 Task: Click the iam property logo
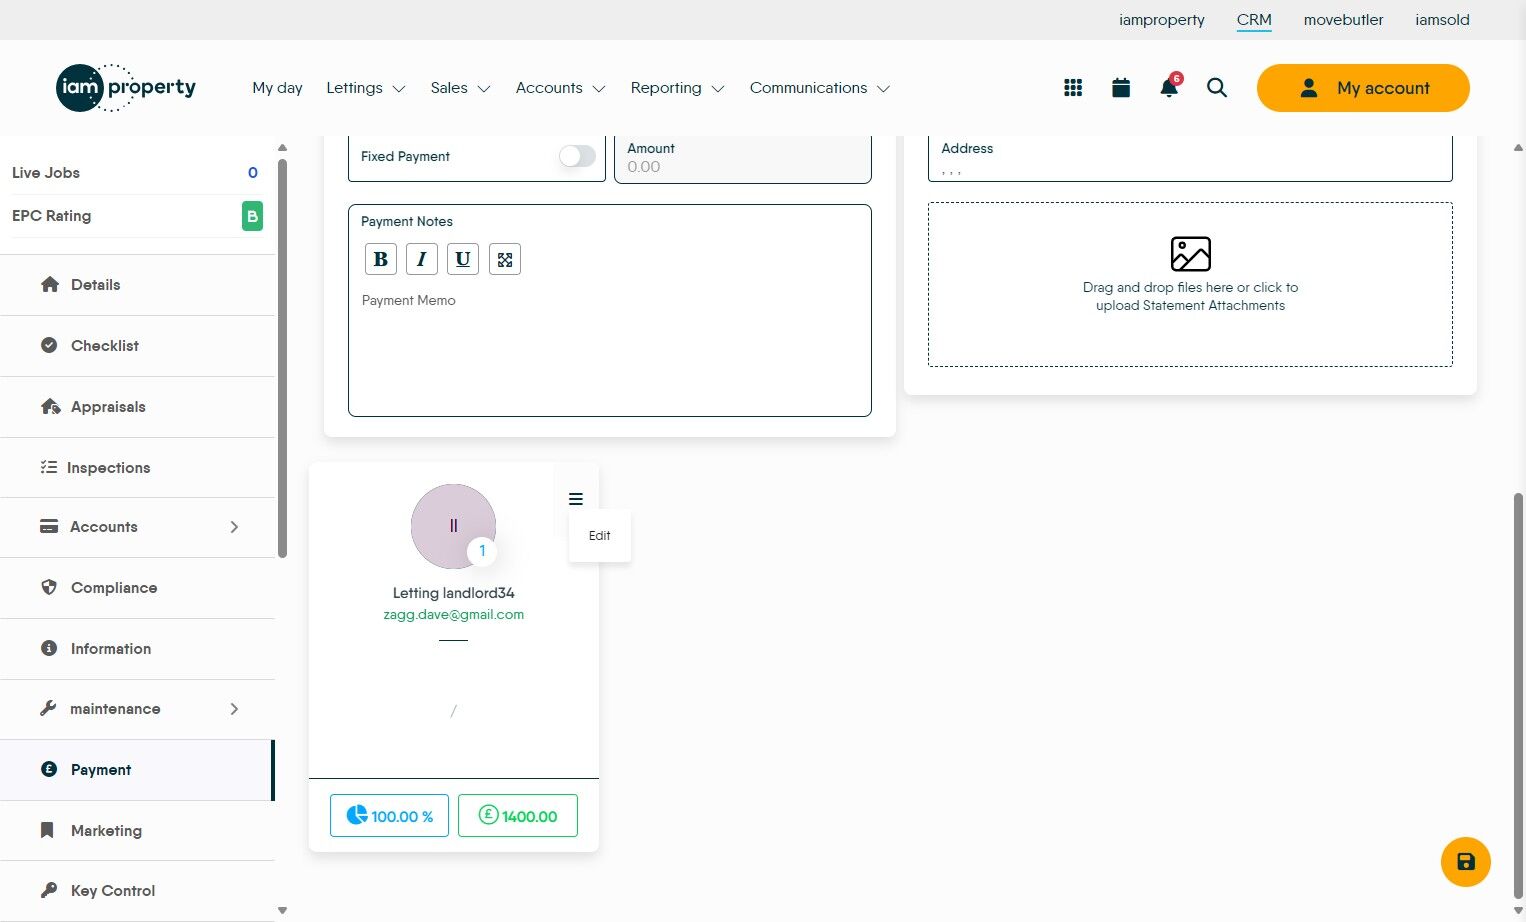click(126, 88)
